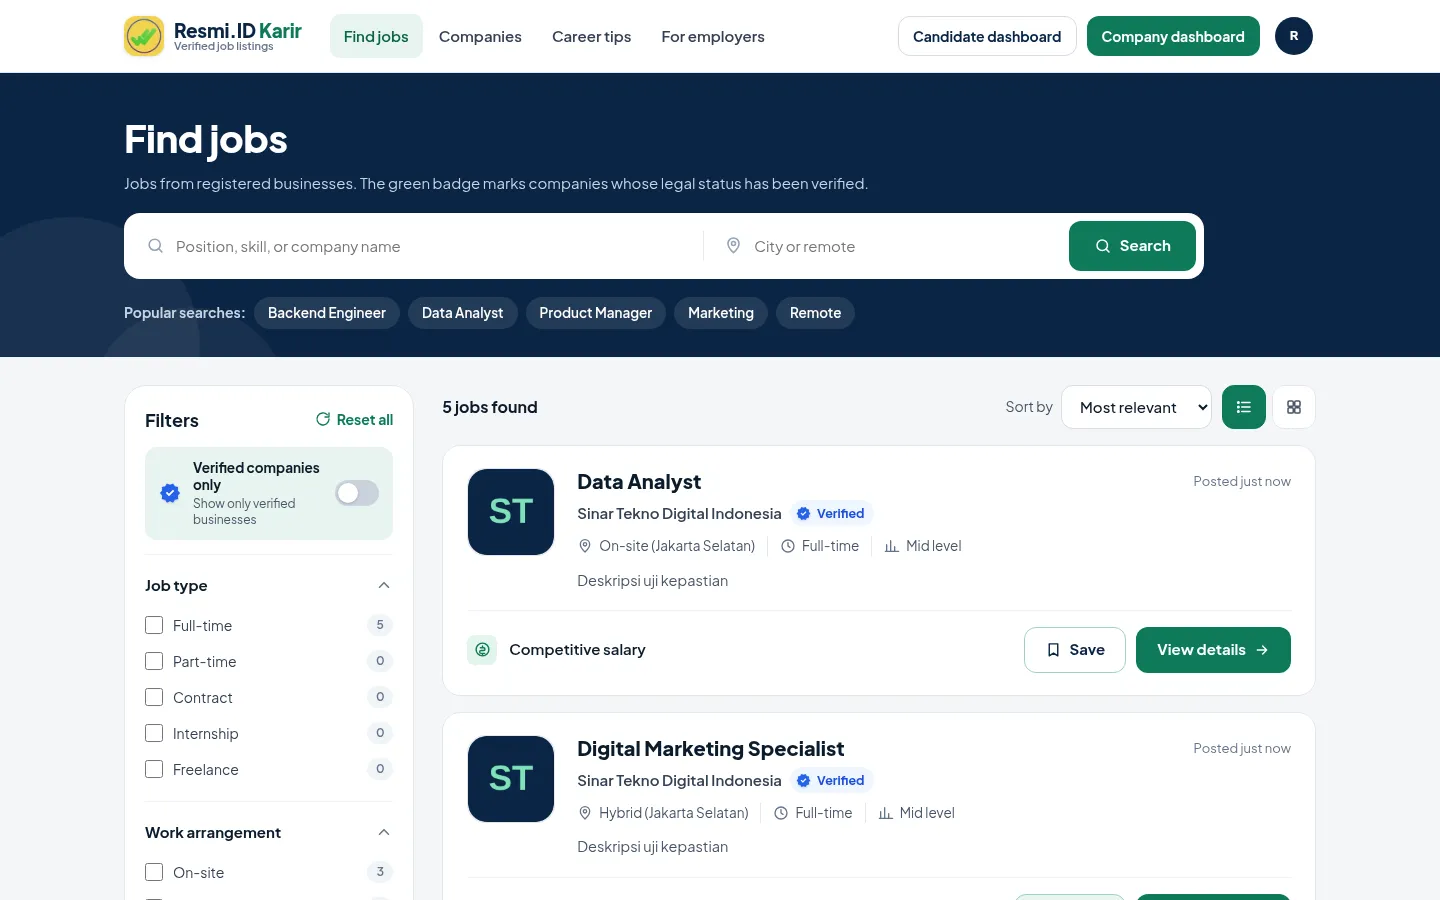Check the On-site work arrangement filter

(x=154, y=872)
